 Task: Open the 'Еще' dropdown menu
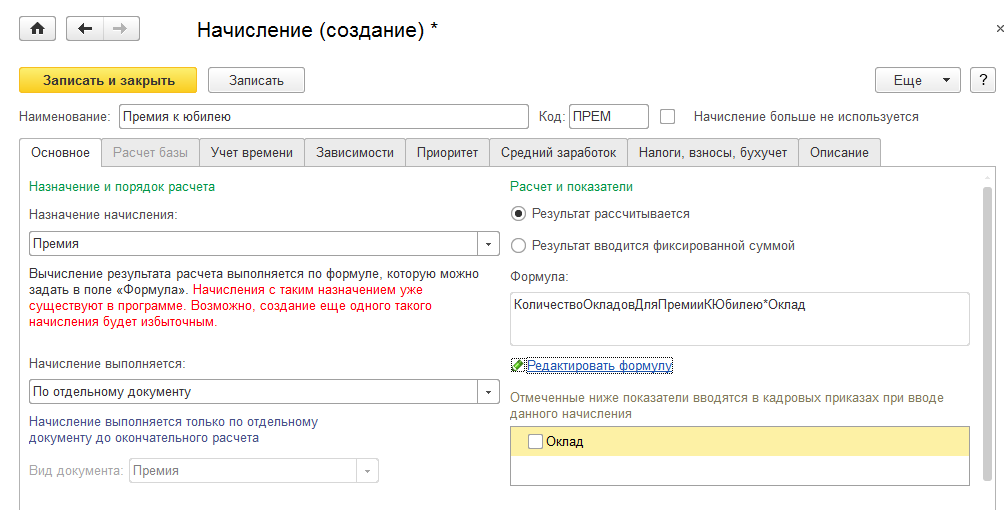tap(917, 80)
